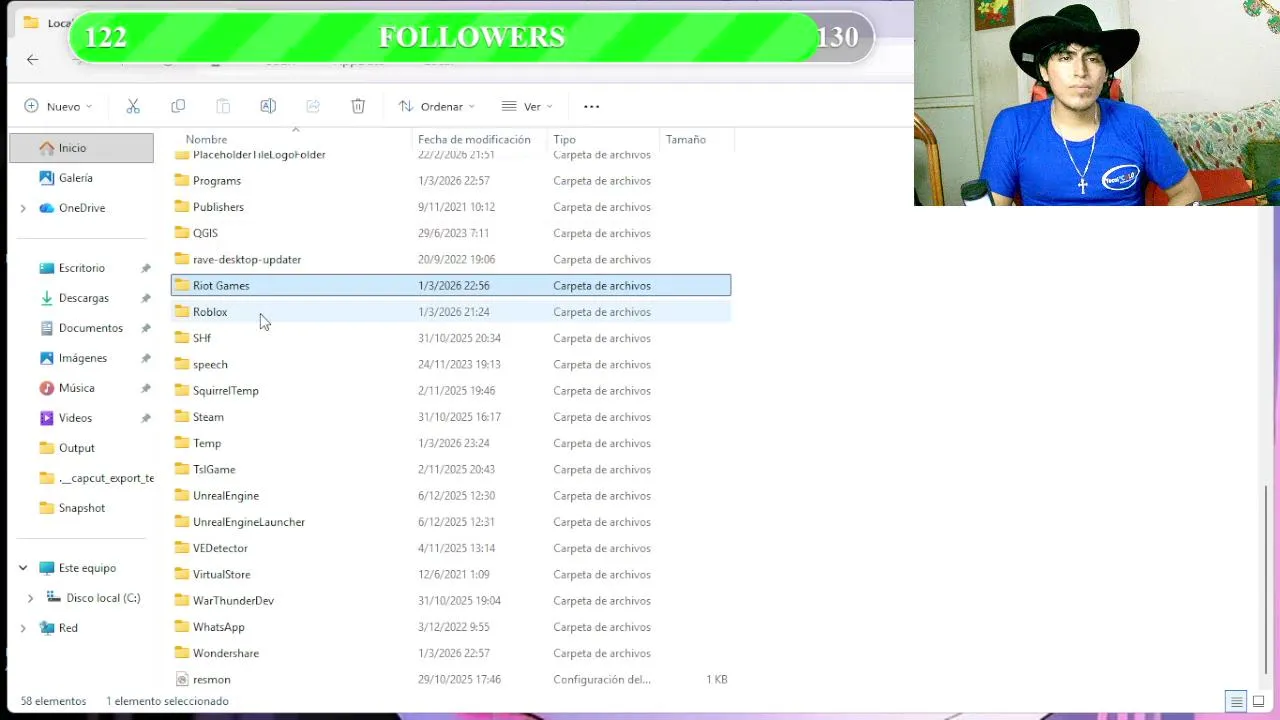This screenshot has height=720, width=1280.
Task: Select the Steam folder
Action: 451,417
